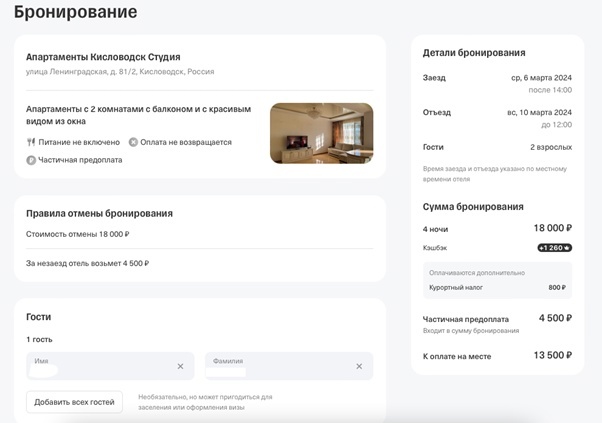
Task: Click check-in date ср, 6 марта 2024
Action: tap(541, 78)
